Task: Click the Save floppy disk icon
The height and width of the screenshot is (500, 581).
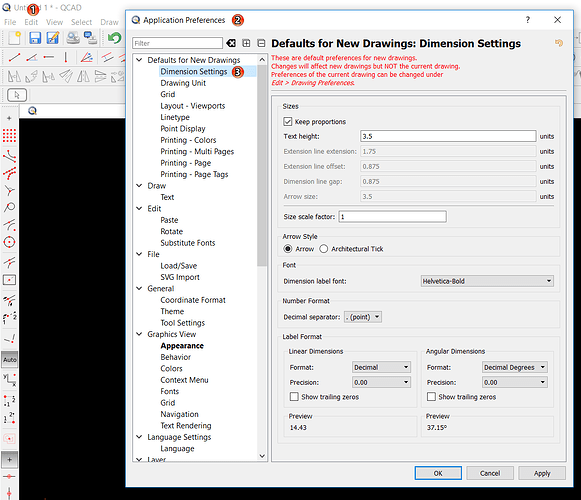Action: pyautogui.click(x=35, y=38)
